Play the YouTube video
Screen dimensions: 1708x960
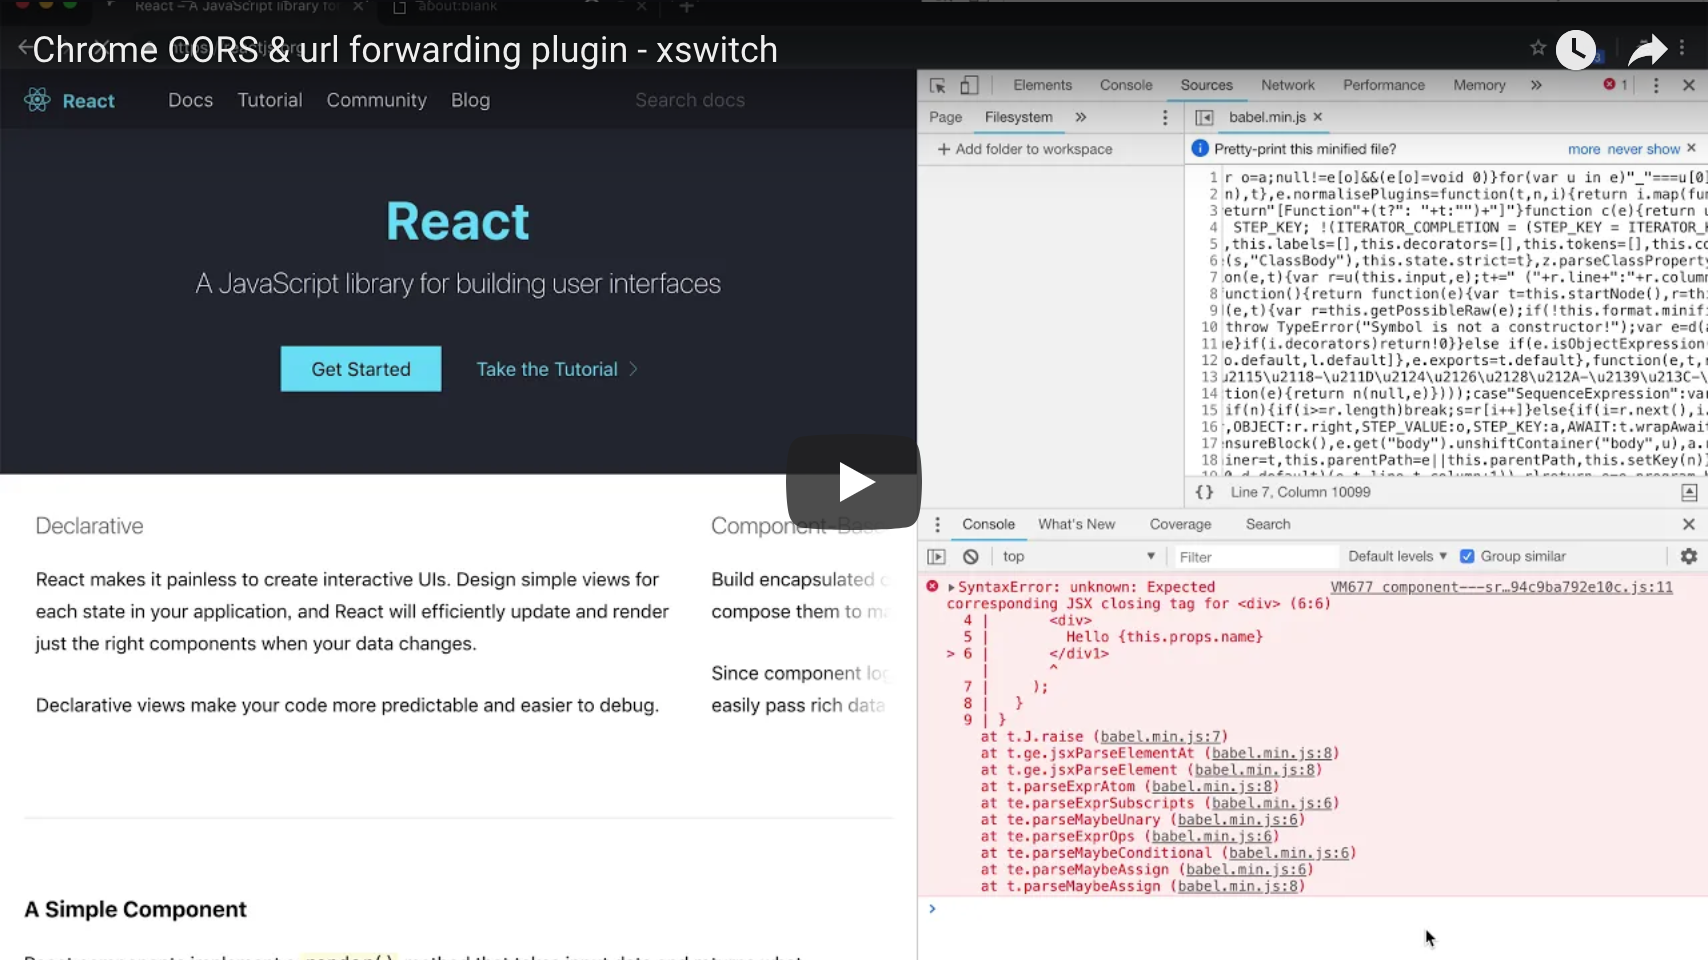click(x=853, y=482)
